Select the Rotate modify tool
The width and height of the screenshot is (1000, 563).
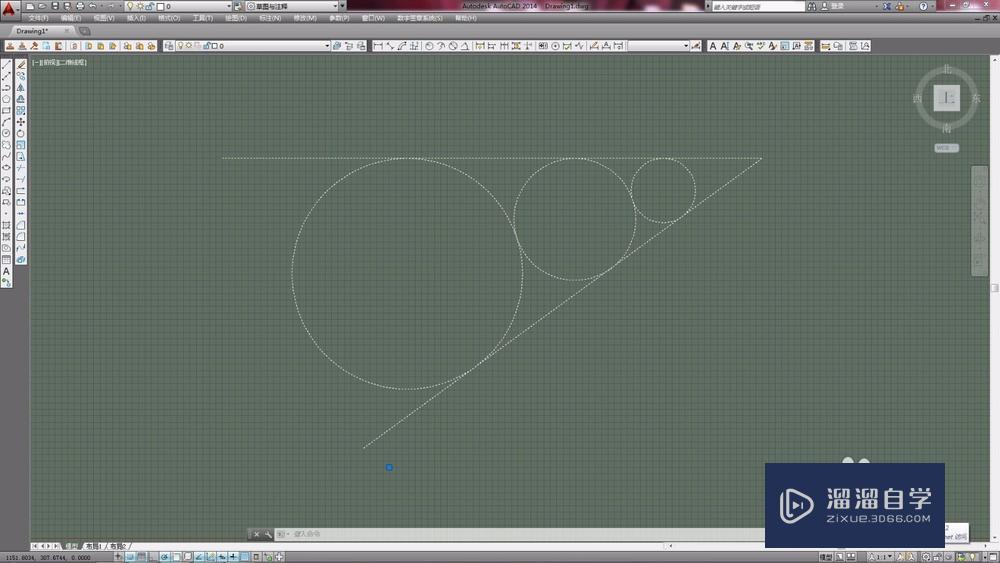click(x=21, y=133)
